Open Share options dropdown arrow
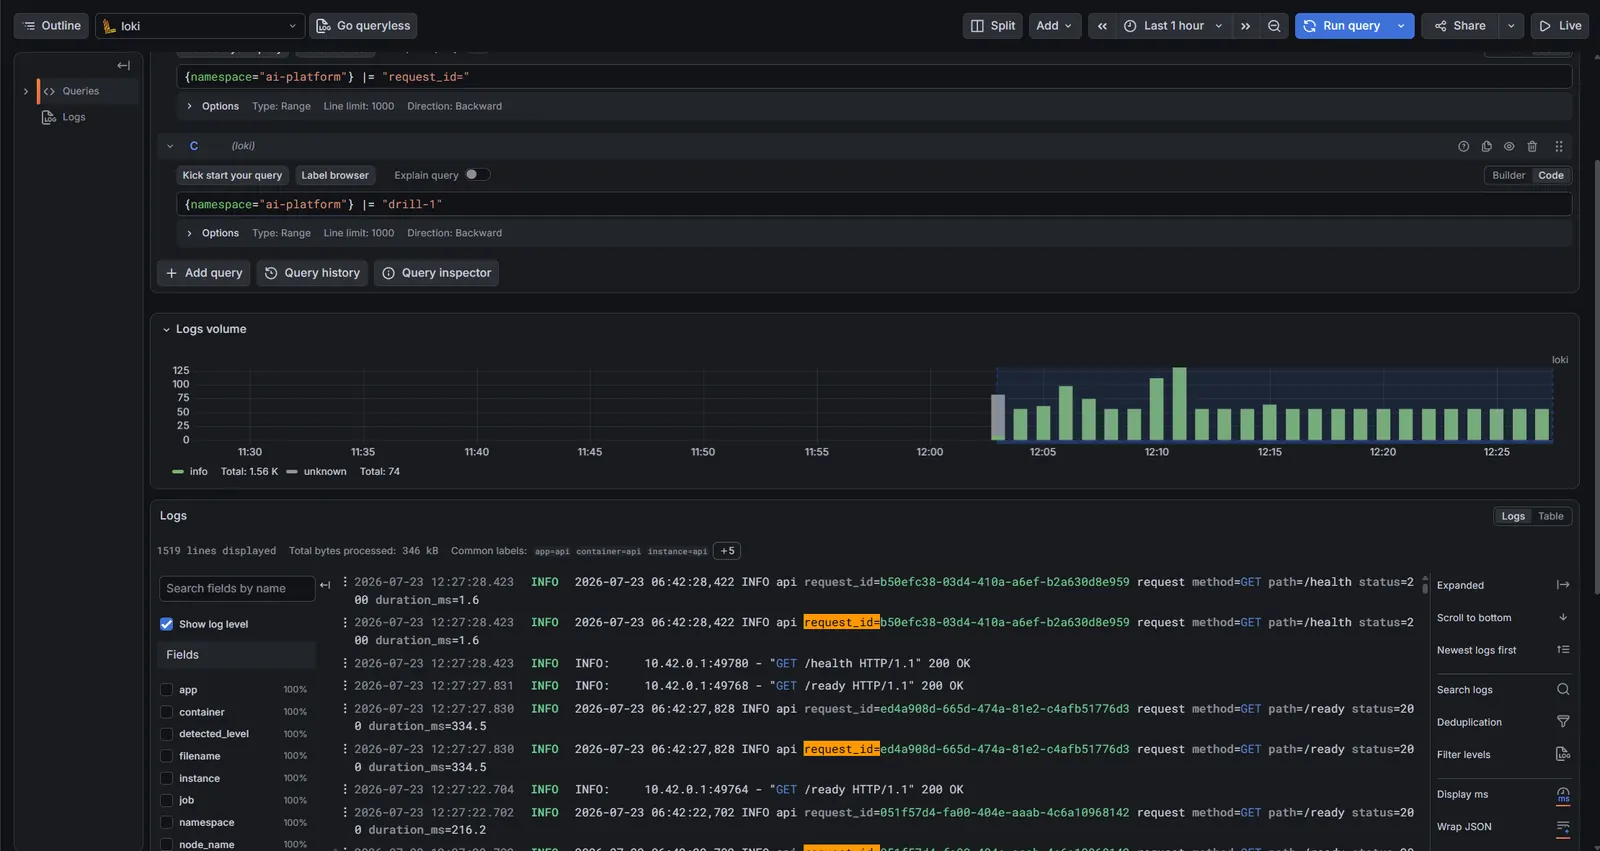This screenshot has width=1600, height=851. [x=1511, y=26]
